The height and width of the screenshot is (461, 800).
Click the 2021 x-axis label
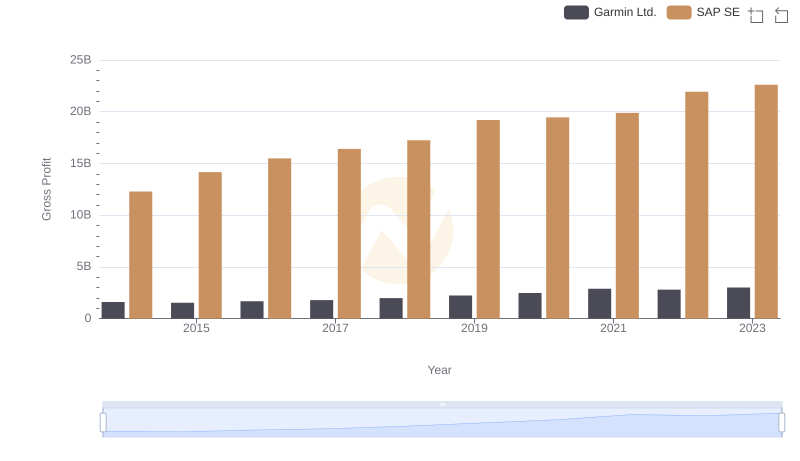point(613,328)
